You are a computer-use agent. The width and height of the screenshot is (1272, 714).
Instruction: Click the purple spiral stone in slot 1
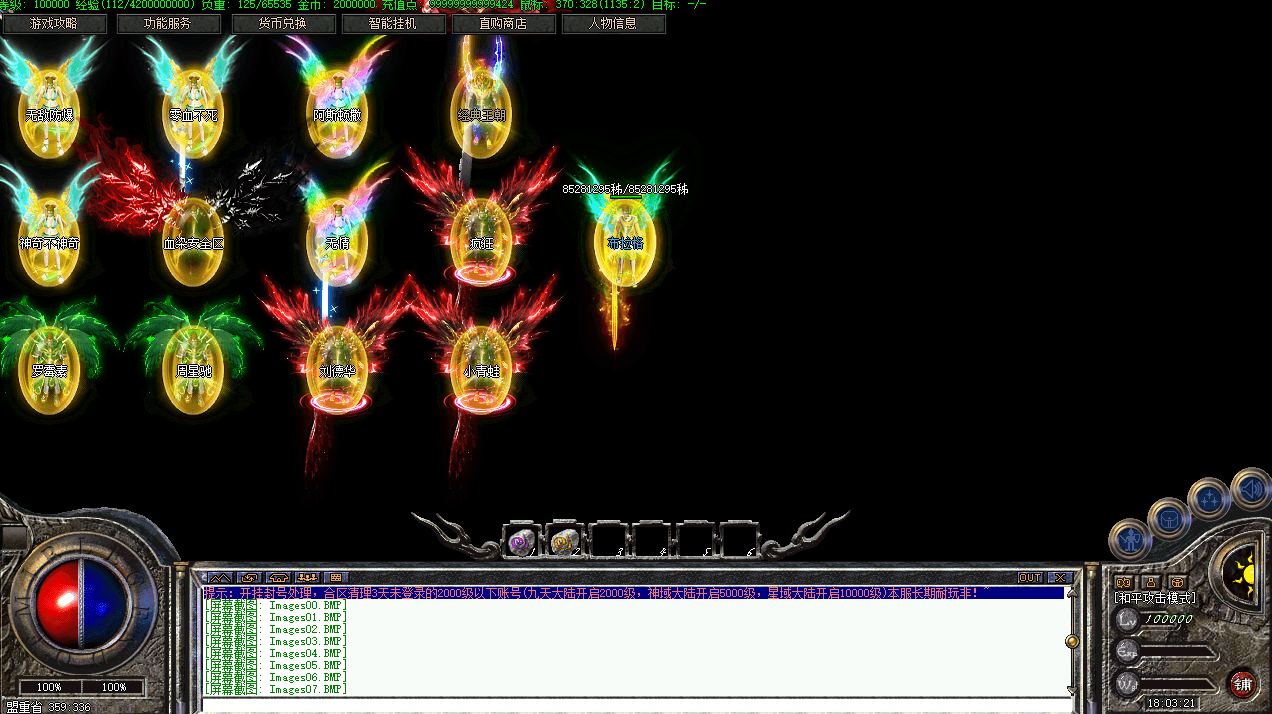520,541
